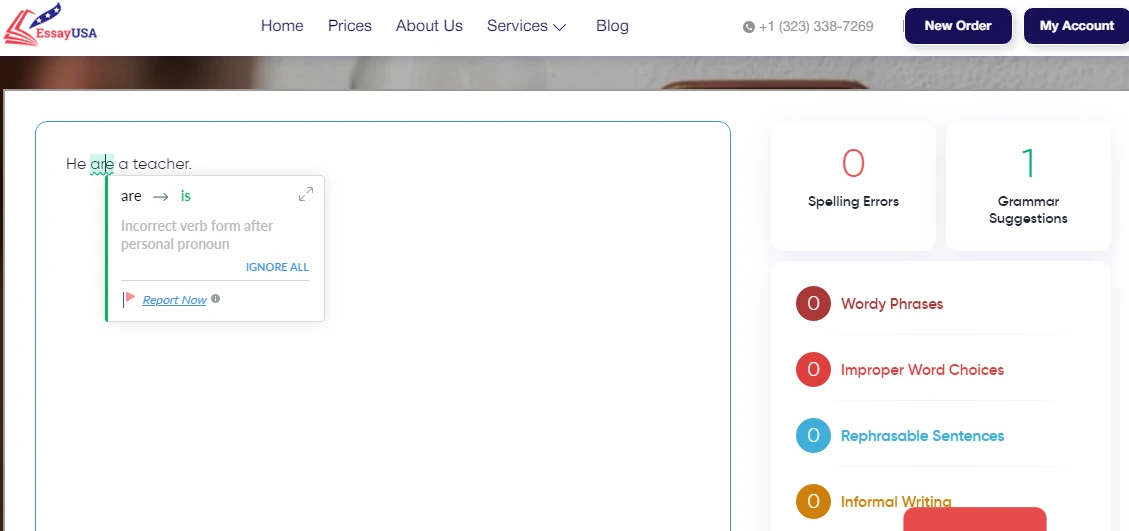Select the Informal Writing category
The width and height of the screenshot is (1129, 531).
pos(896,502)
